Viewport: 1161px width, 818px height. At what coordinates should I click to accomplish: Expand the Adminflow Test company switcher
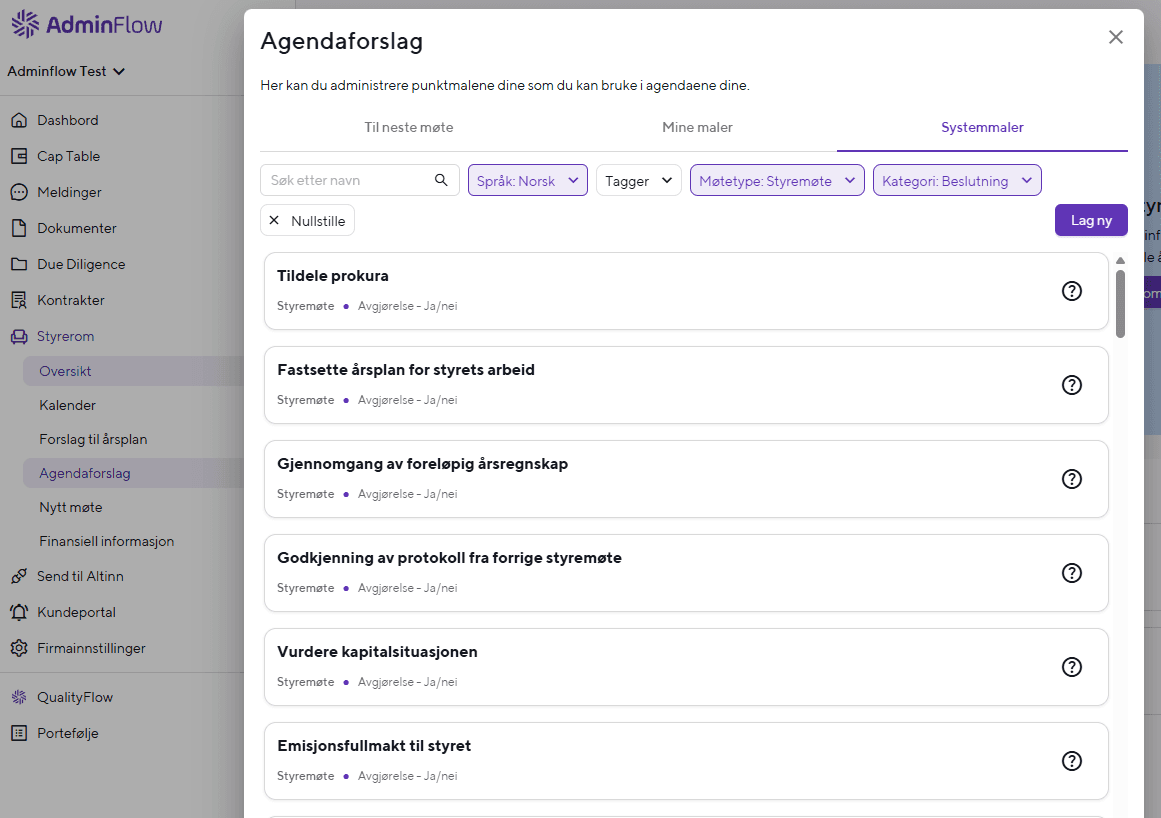pyautogui.click(x=66, y=71)
